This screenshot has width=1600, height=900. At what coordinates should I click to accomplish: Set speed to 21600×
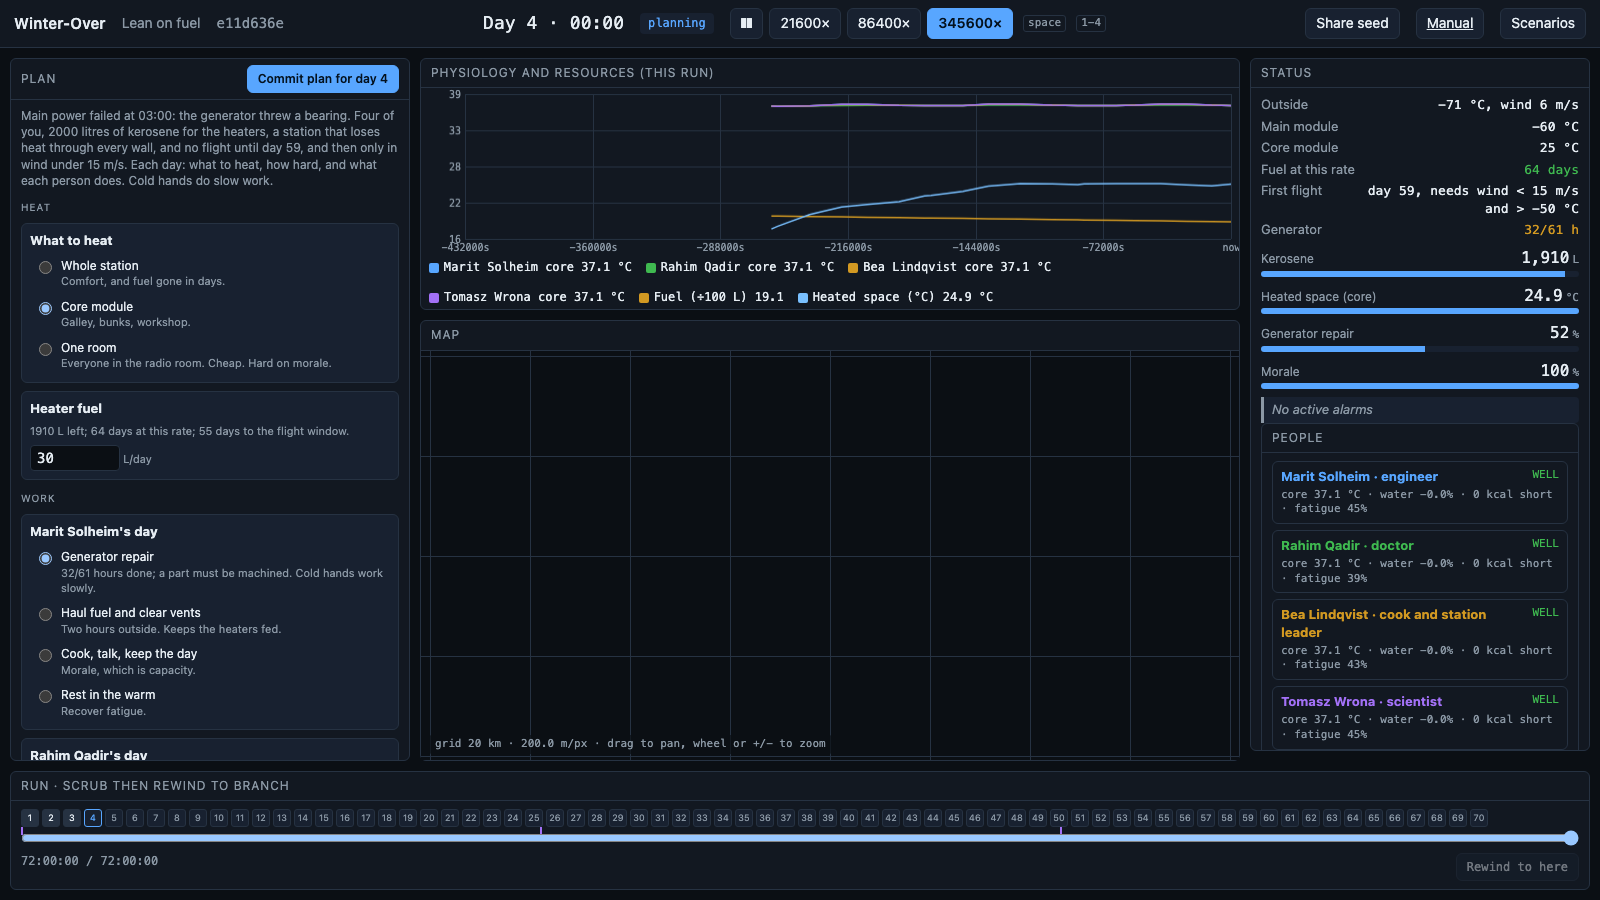pos(805,23)
